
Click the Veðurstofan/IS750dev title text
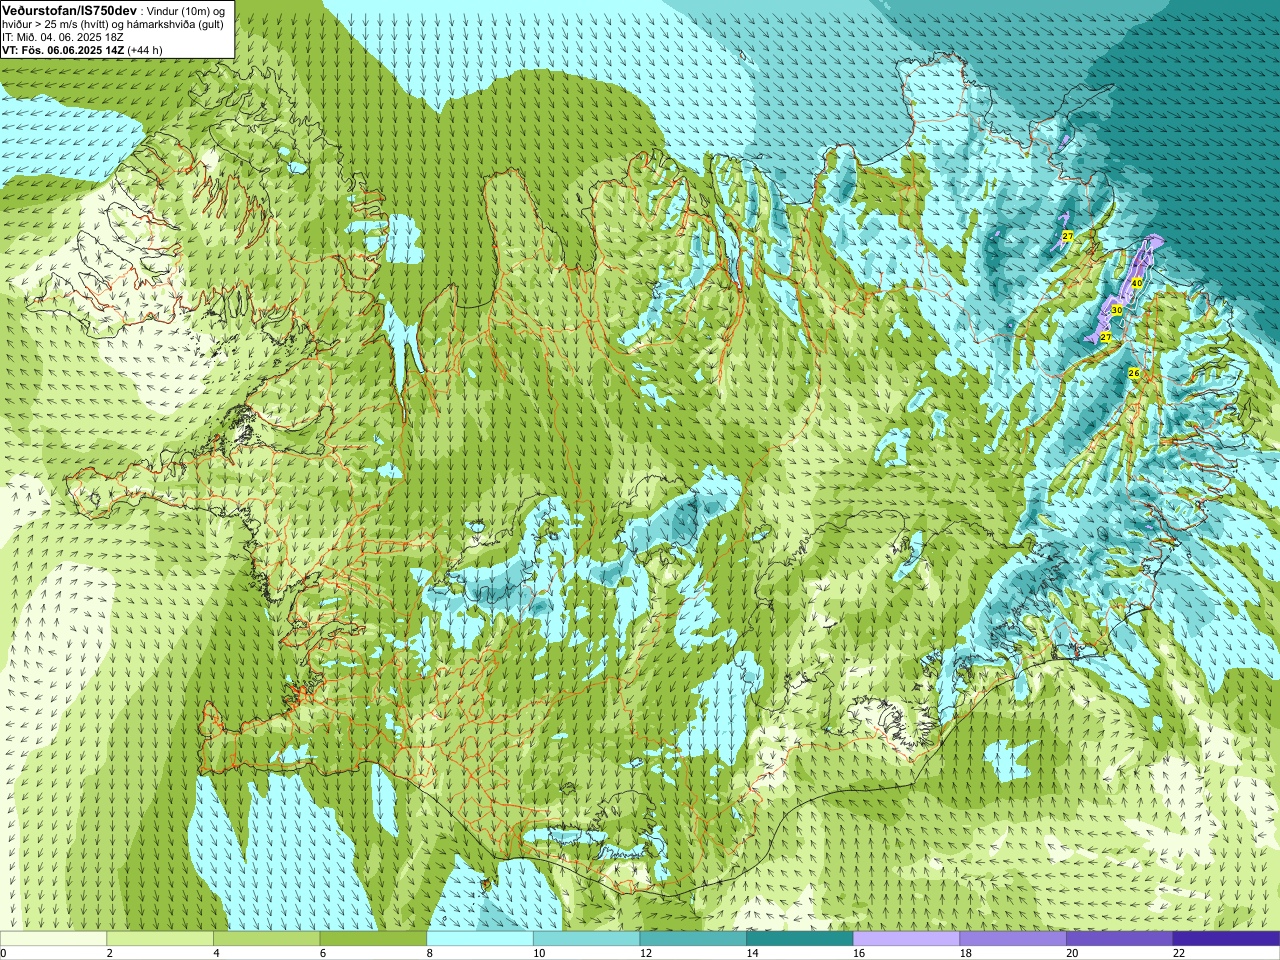pyautogui.click(x=69, y=9)
